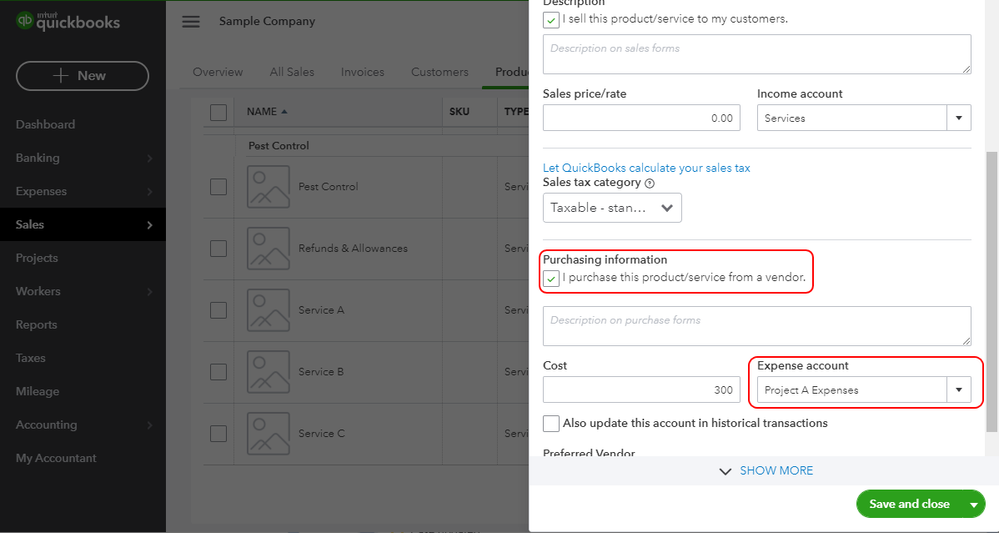The height and width of the screenshot is (533, 999).
Task: Click the Income account field 'Services'
Action: 852,118
